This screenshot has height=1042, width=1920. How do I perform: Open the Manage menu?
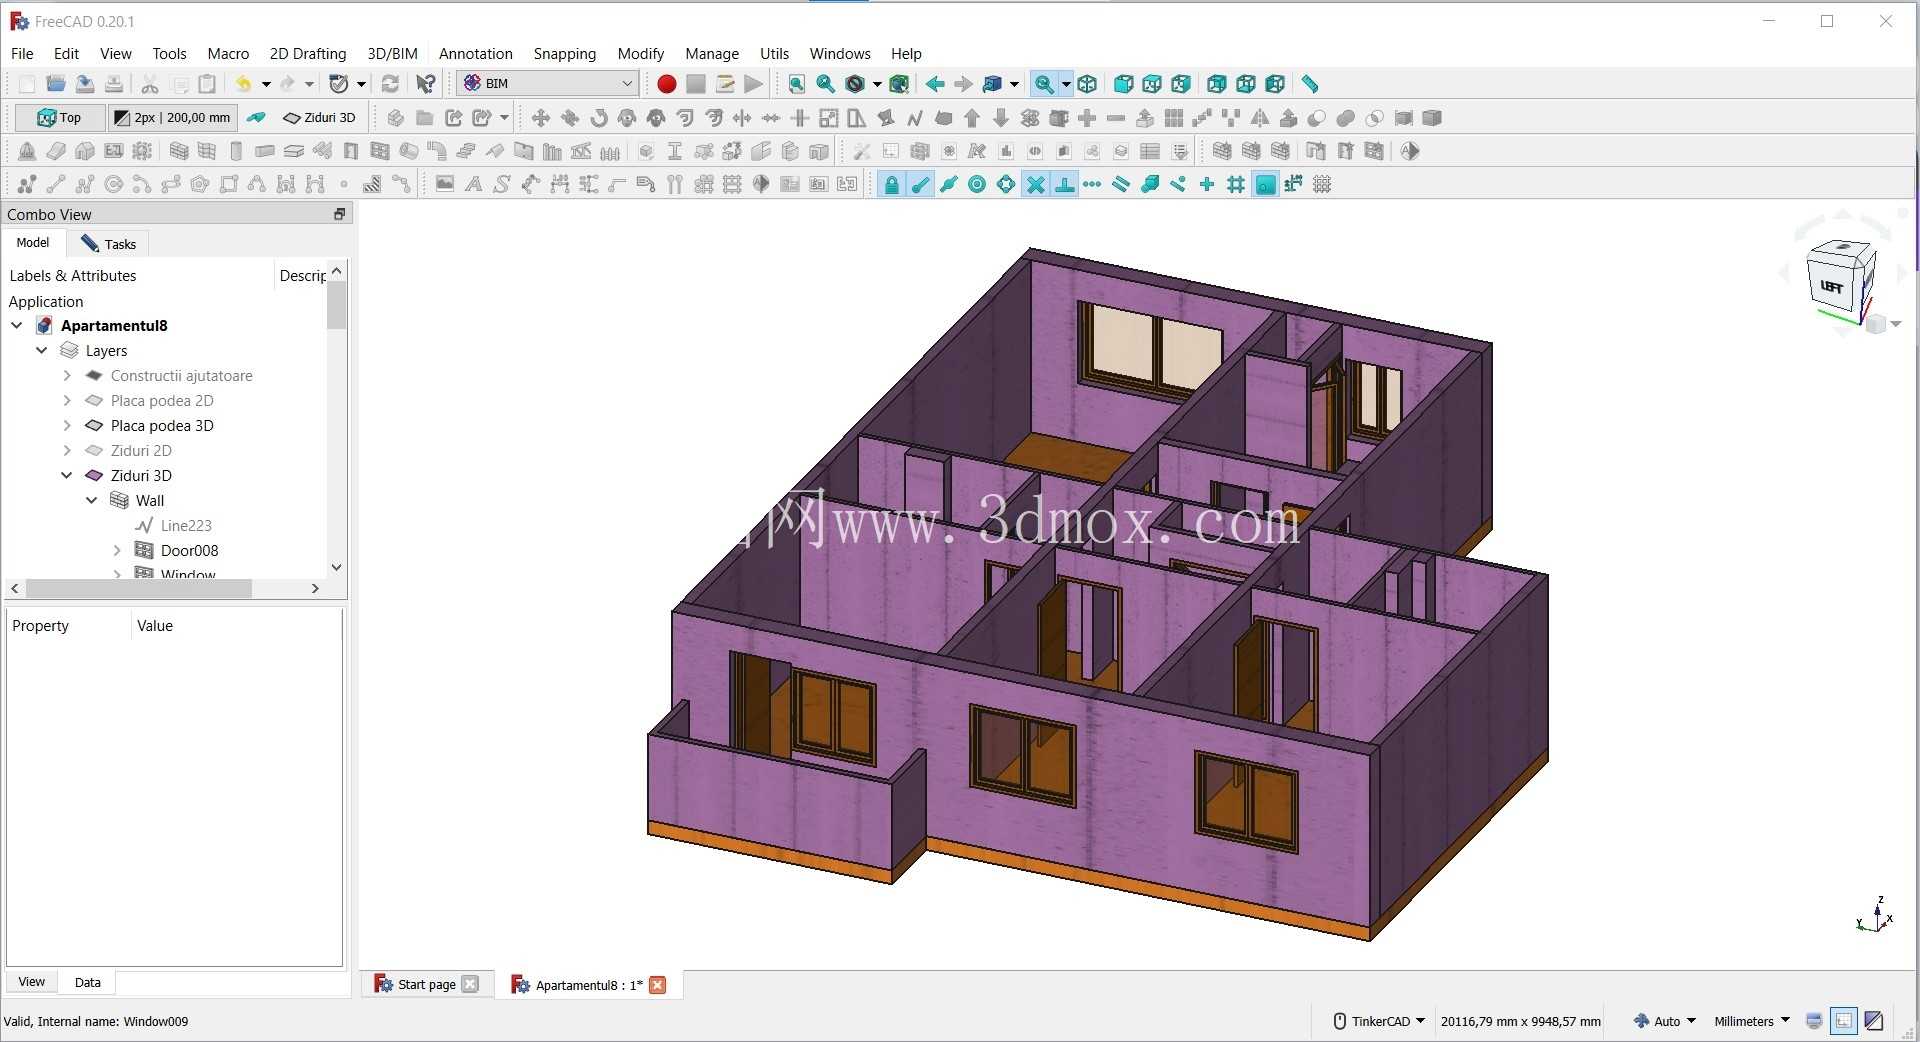tap(712, 54)
